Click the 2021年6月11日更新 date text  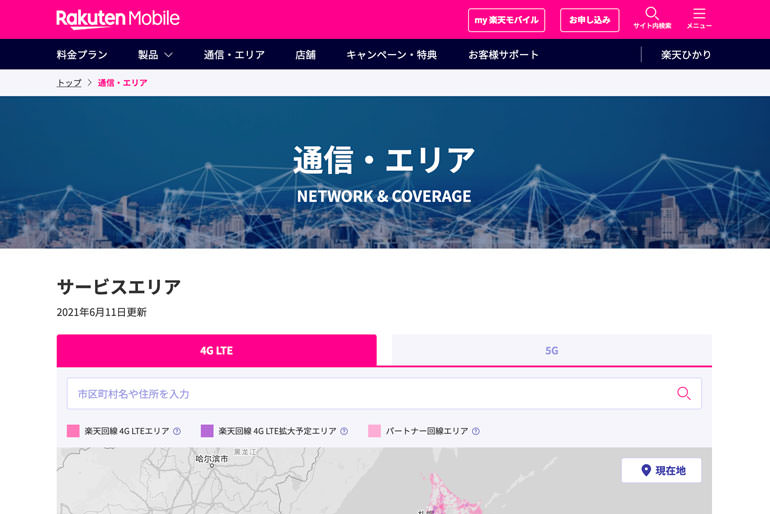click(102, 312)
